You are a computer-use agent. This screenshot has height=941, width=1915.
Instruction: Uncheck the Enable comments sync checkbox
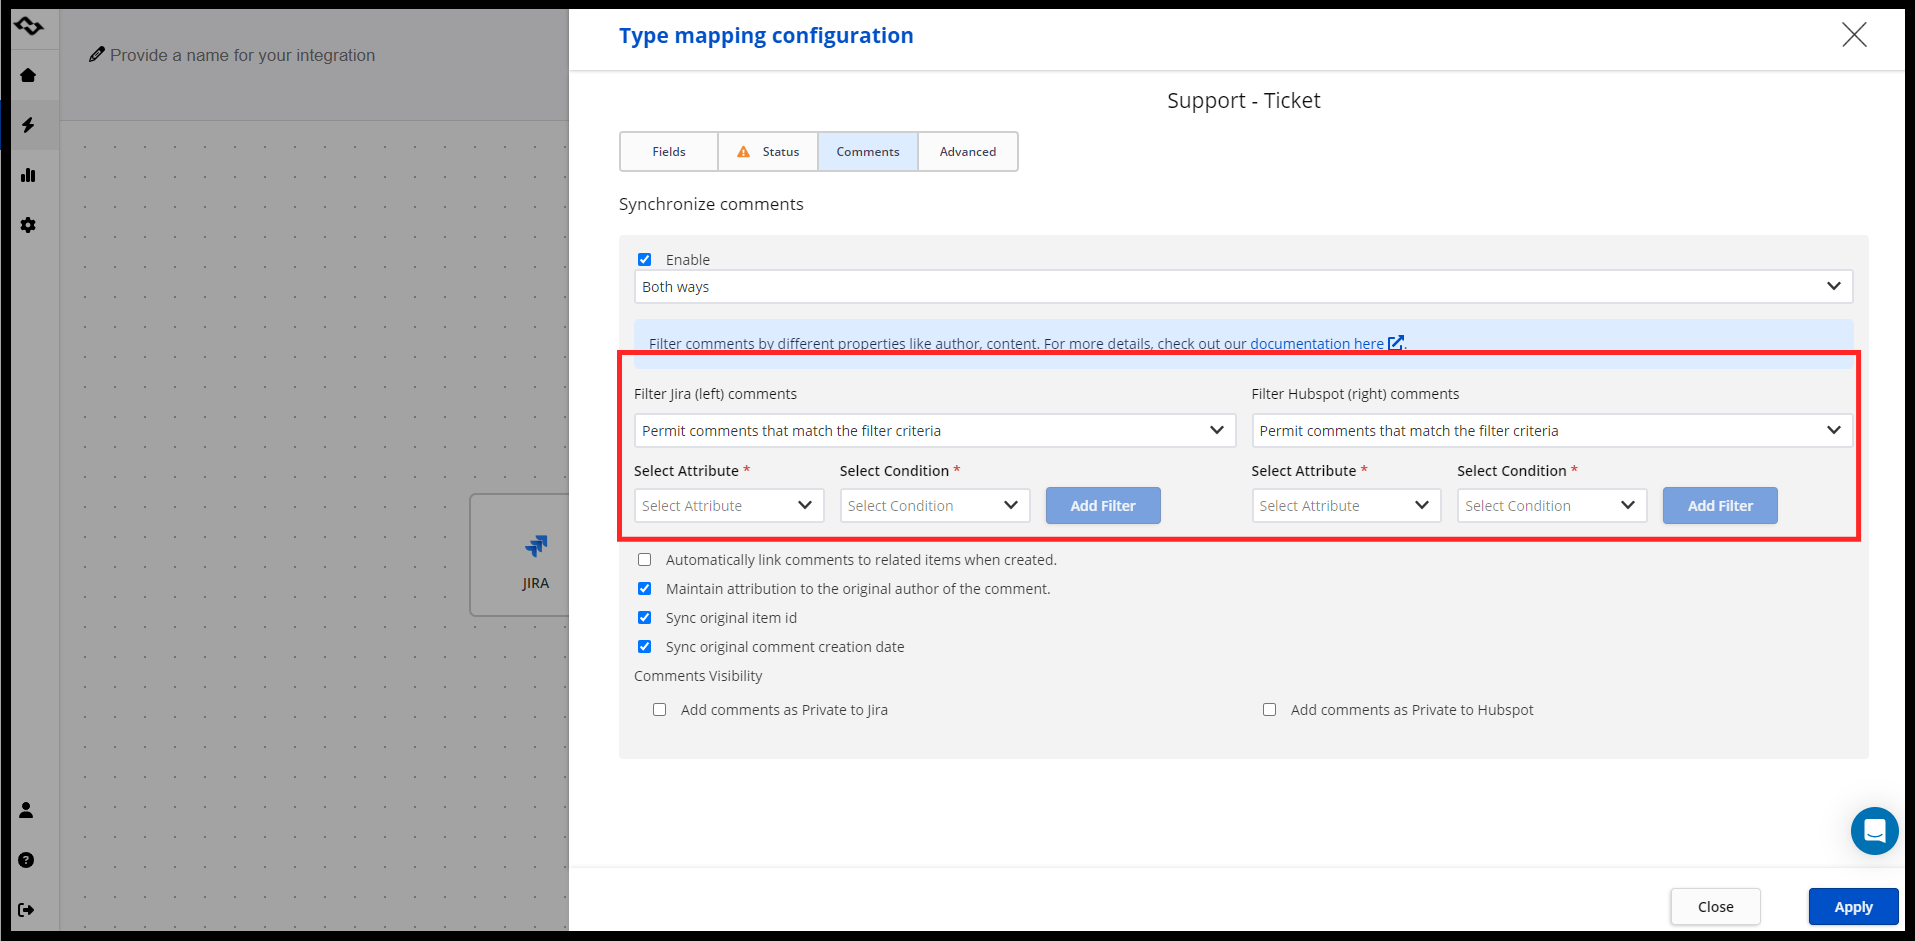click(x=645, y=260)
